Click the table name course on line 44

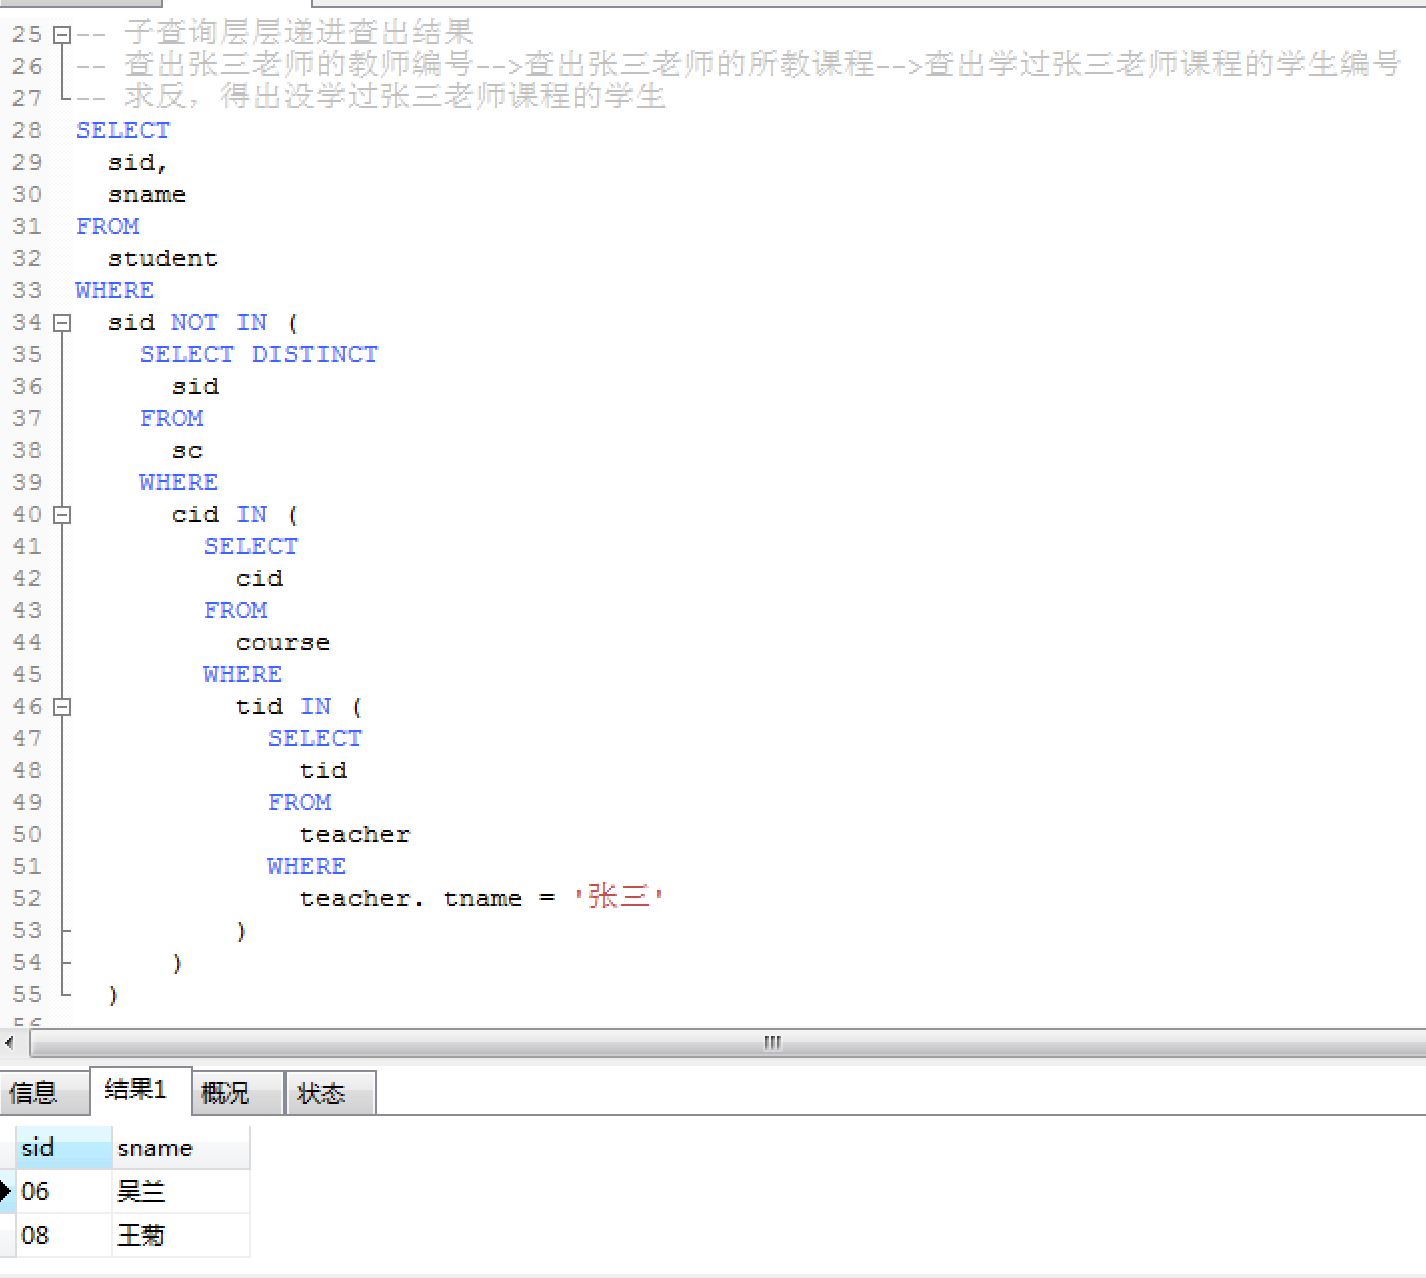click(283, 643)
